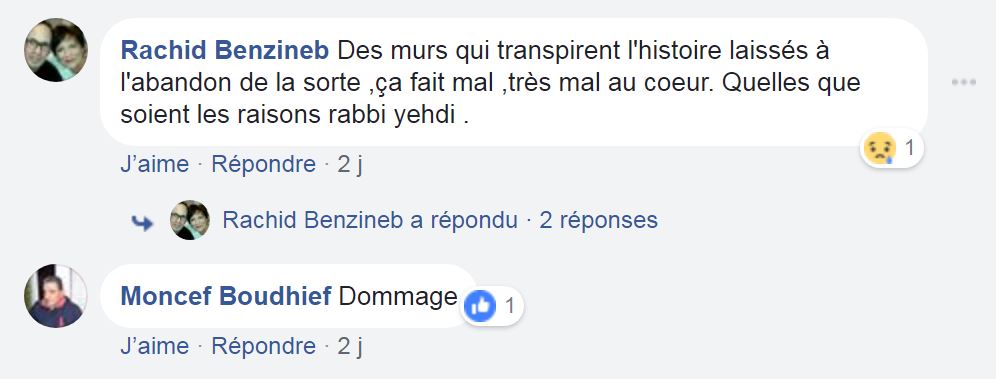Click the small Rachid avatar in replies row
This screenshot has height=379, width=996.
tap(190, 220)
